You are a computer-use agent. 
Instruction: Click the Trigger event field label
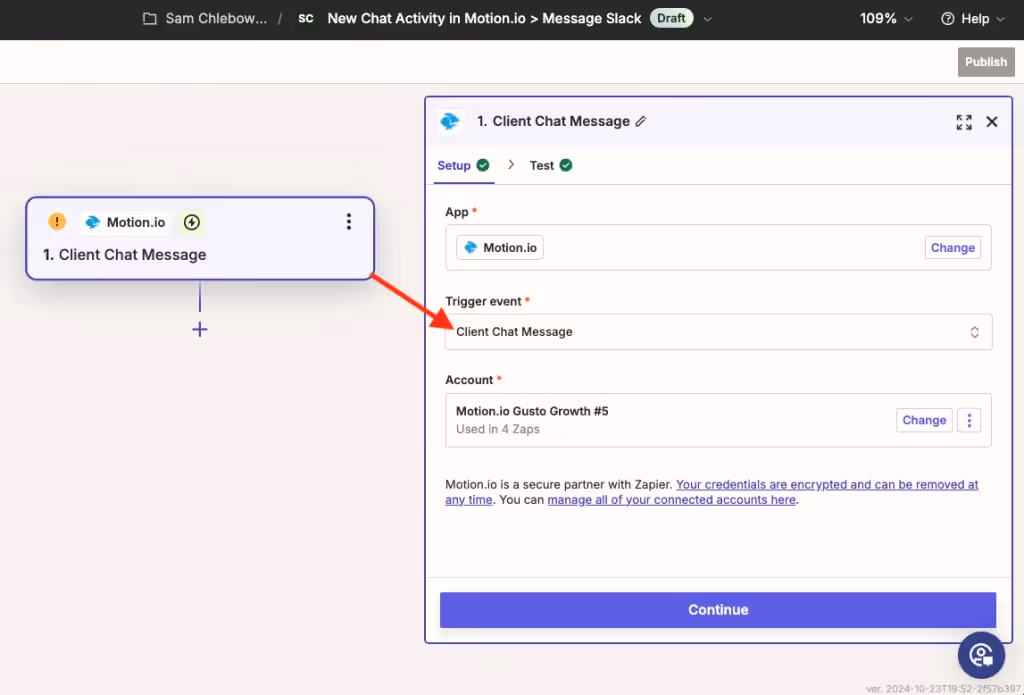tap(483, 301)
